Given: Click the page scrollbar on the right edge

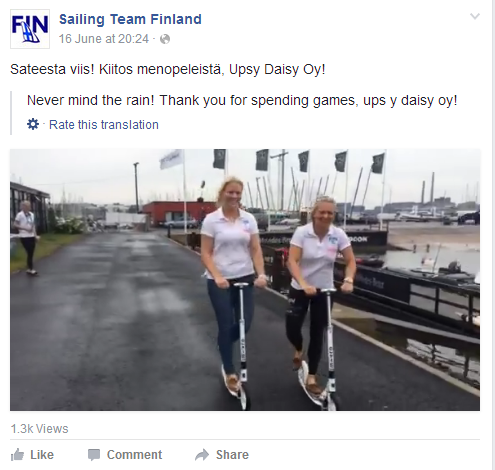Looking at the screenshot, I should [493, 235].
